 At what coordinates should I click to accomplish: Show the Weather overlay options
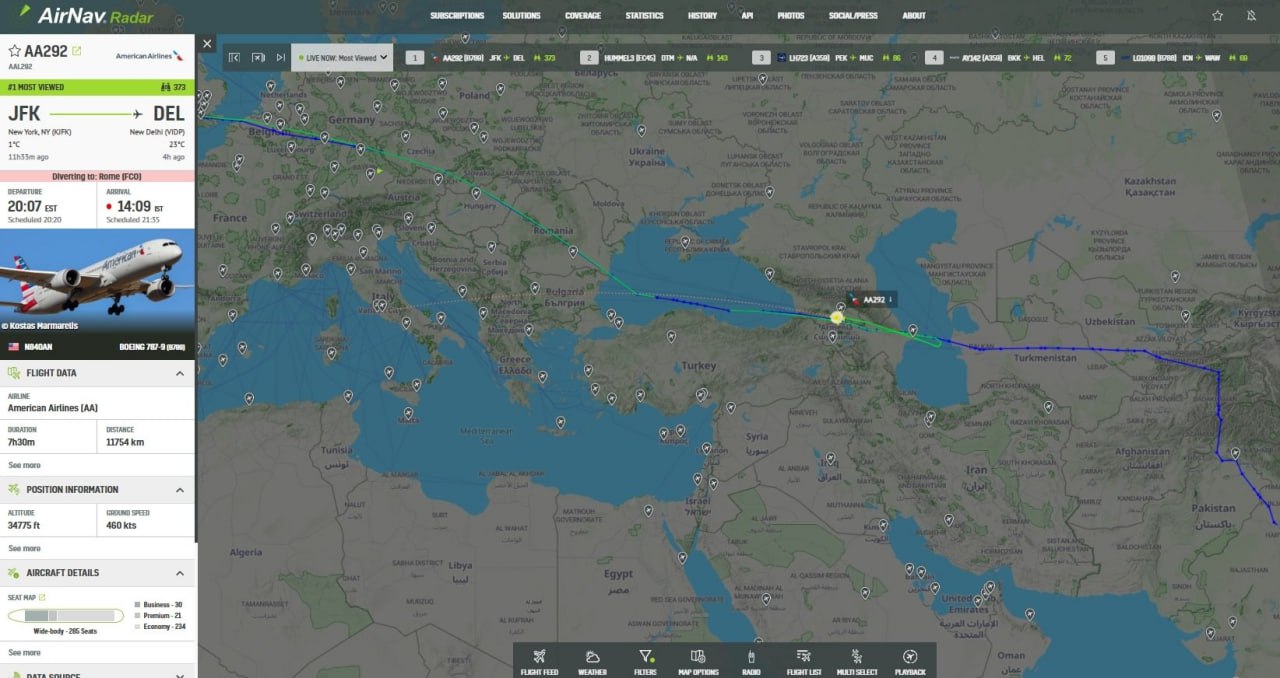pos(592,661)
